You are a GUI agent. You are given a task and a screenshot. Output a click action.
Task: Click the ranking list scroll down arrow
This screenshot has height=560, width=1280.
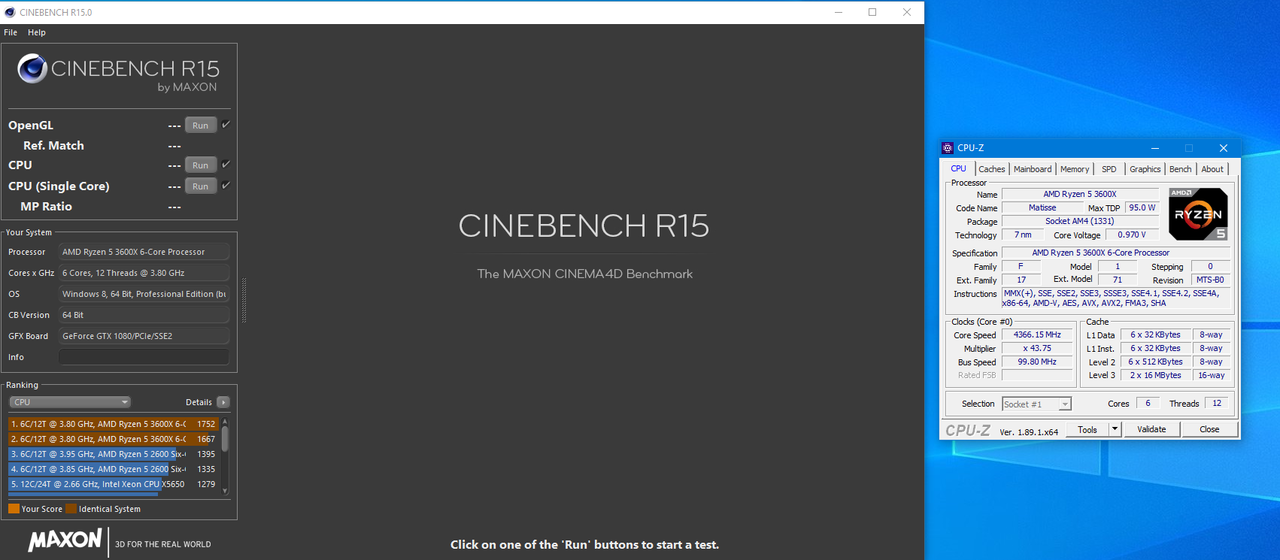coord(225,491)
